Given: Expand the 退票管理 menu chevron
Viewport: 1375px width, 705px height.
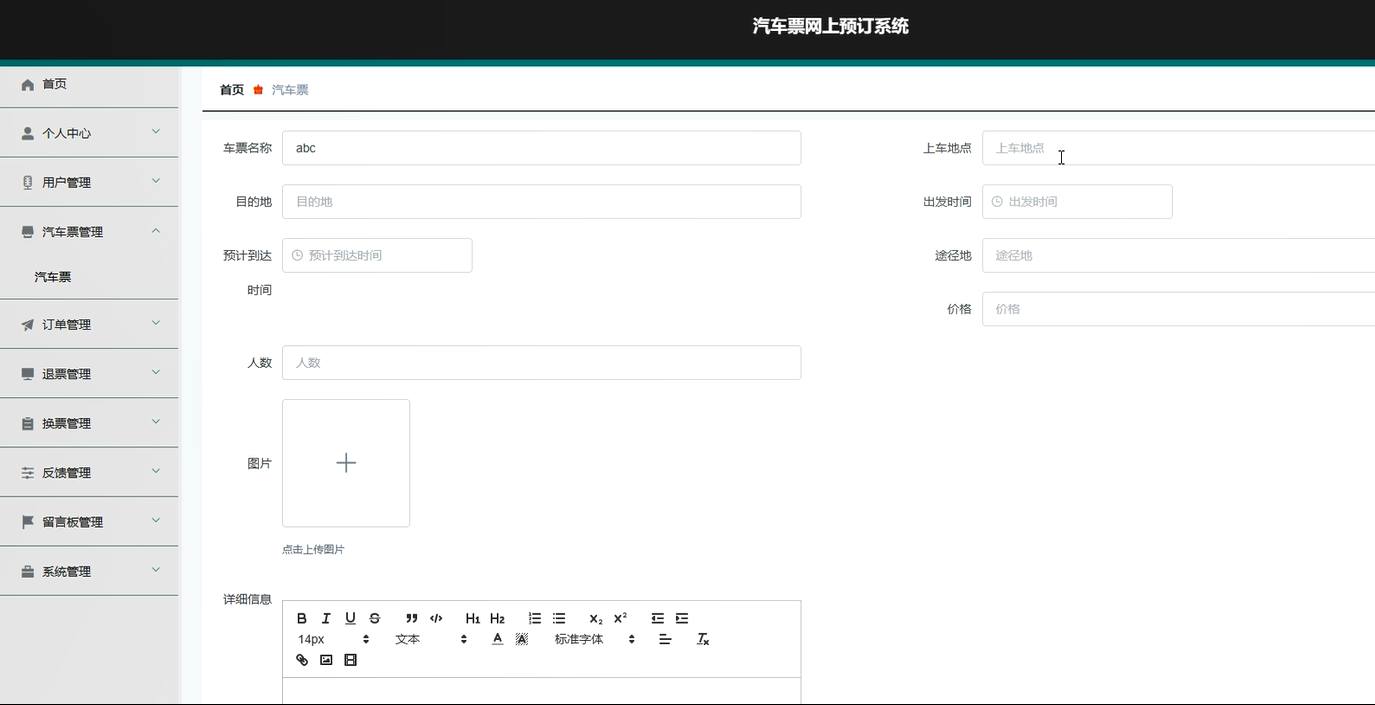Looking at the screenshot, I should [x=156, y=372].
